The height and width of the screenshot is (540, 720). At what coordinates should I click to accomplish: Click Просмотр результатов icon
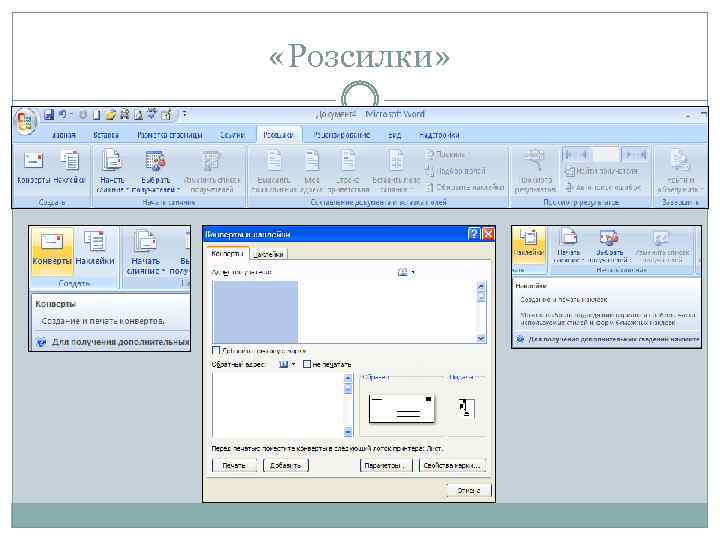535,171
